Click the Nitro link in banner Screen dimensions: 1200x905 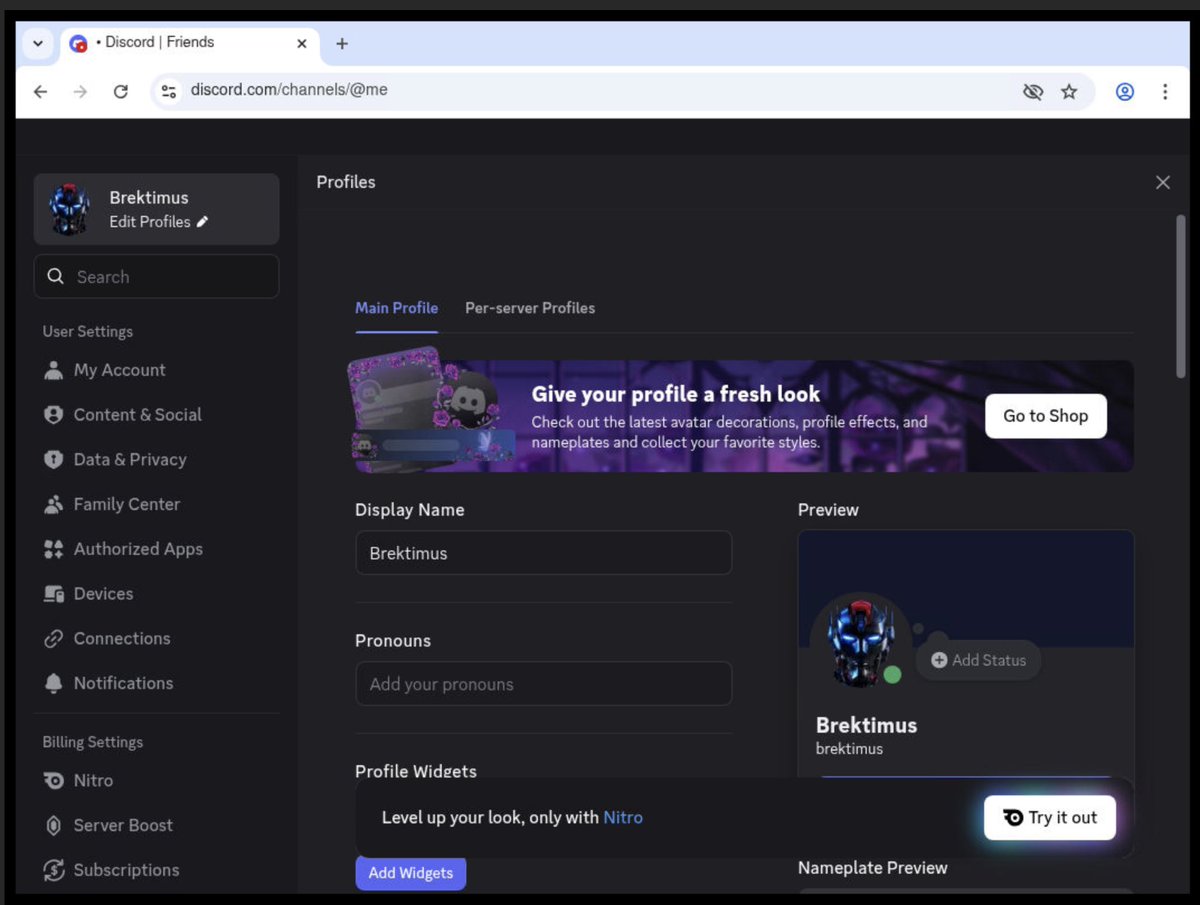623,818
